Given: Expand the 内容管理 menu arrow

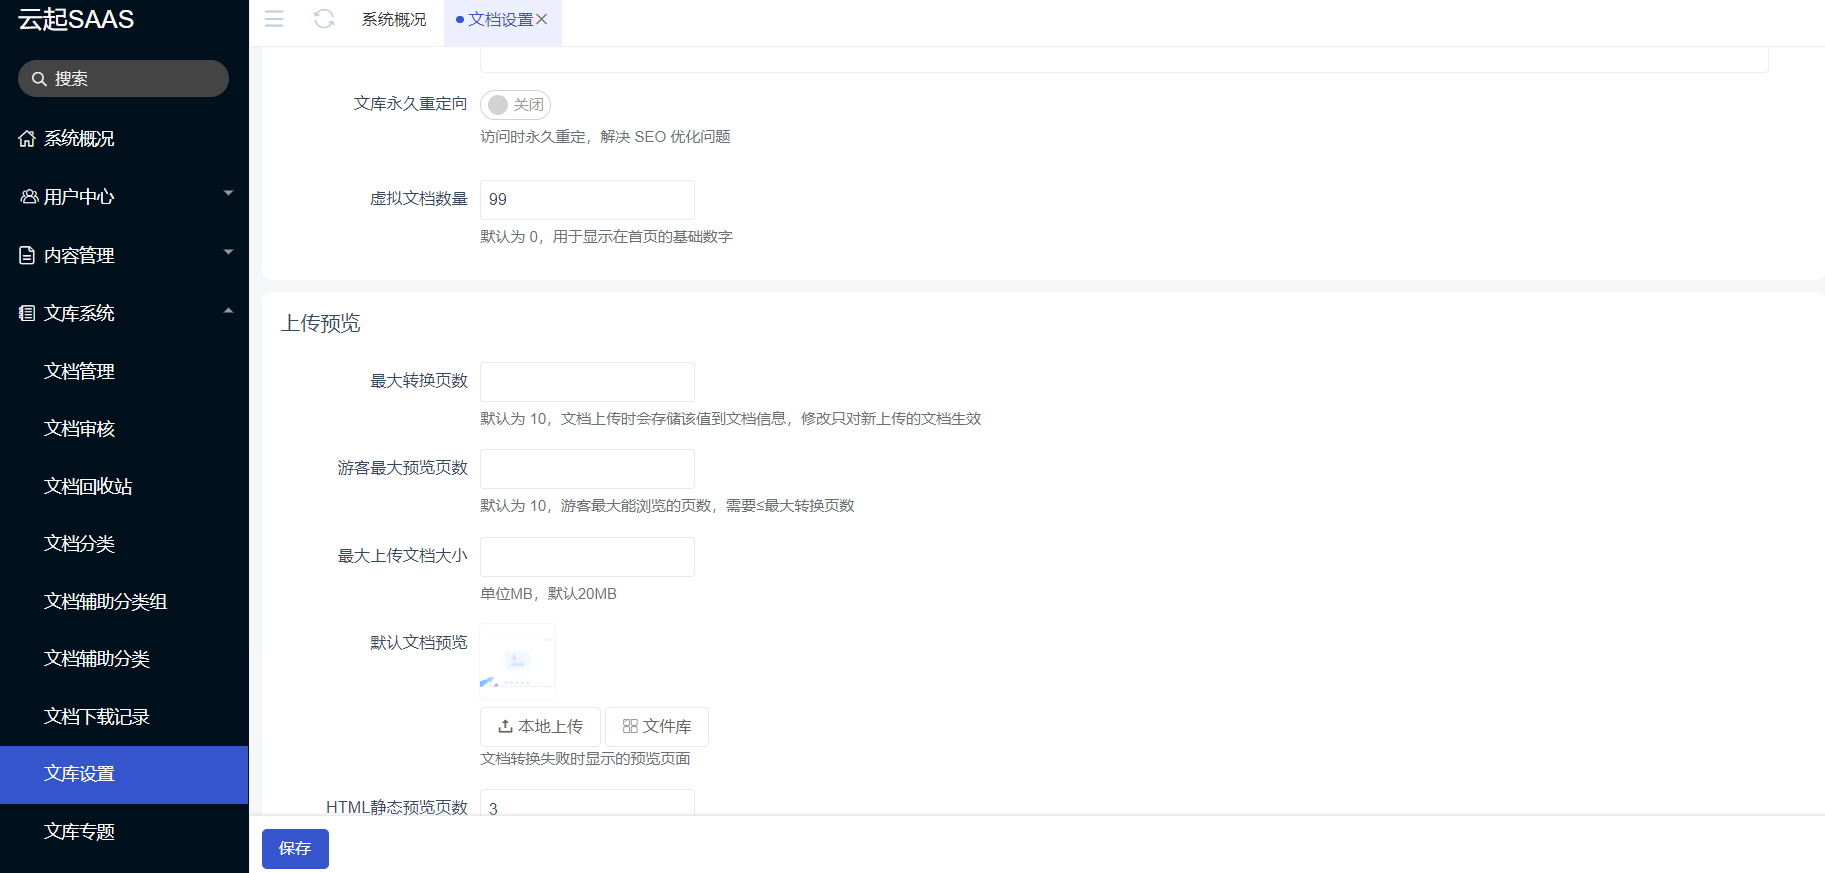Looking at the screenshot, I should [x=228, y=252].
